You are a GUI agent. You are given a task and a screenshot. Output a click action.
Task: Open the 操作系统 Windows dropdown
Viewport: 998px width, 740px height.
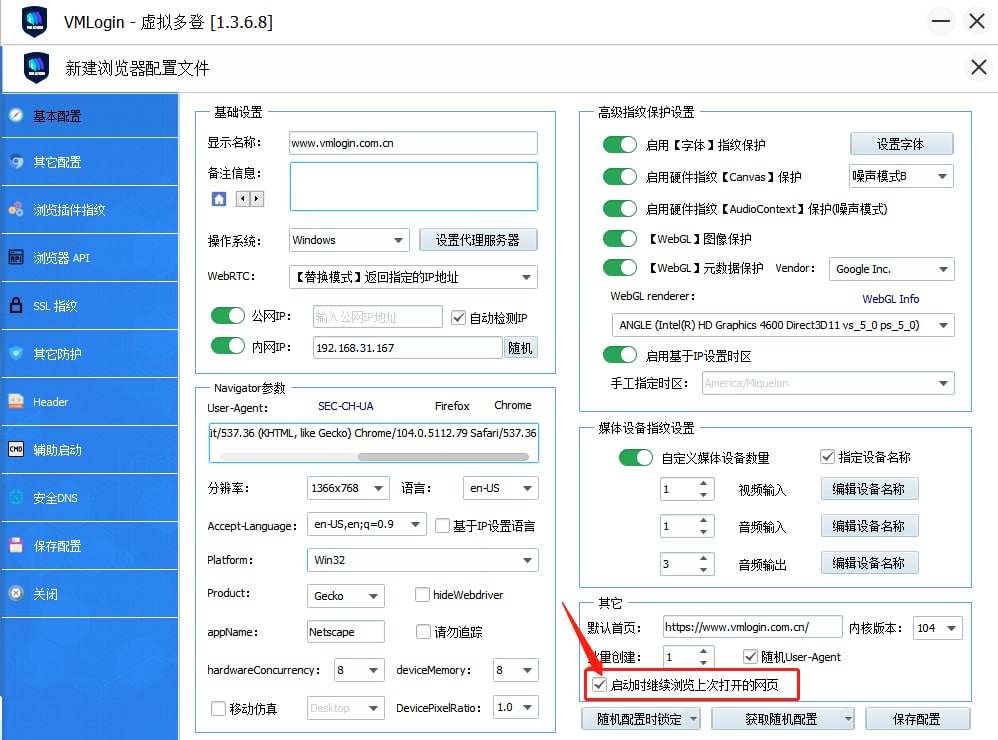pos(349,240)
